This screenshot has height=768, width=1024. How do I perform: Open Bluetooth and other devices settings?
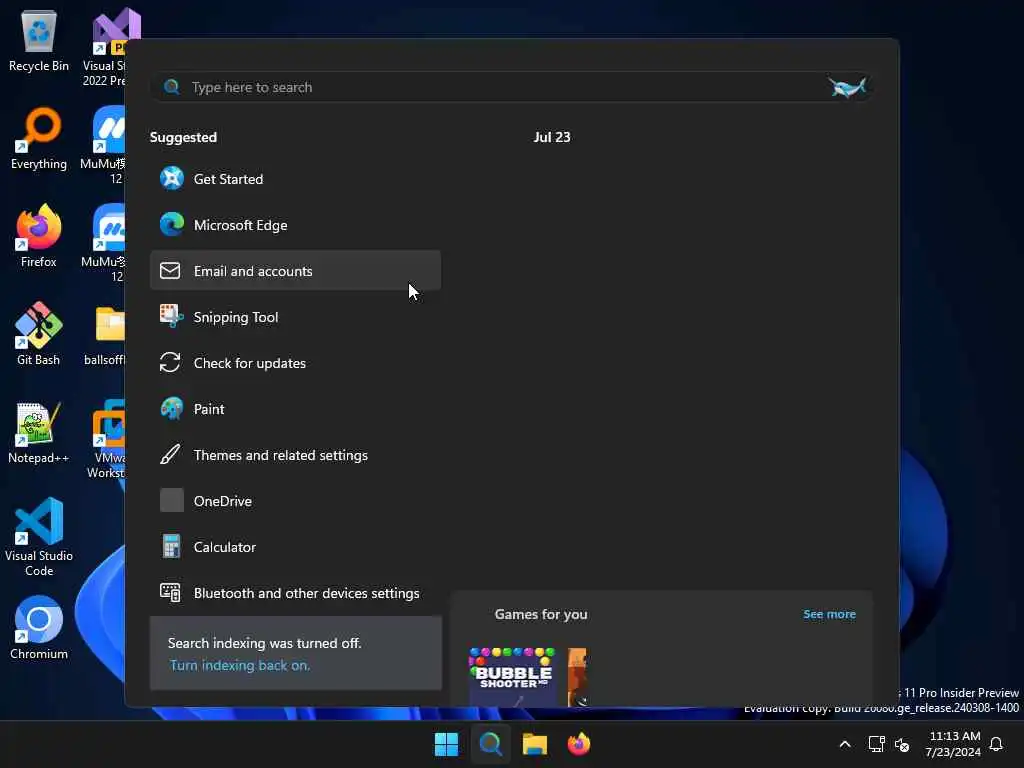(295, 593)
